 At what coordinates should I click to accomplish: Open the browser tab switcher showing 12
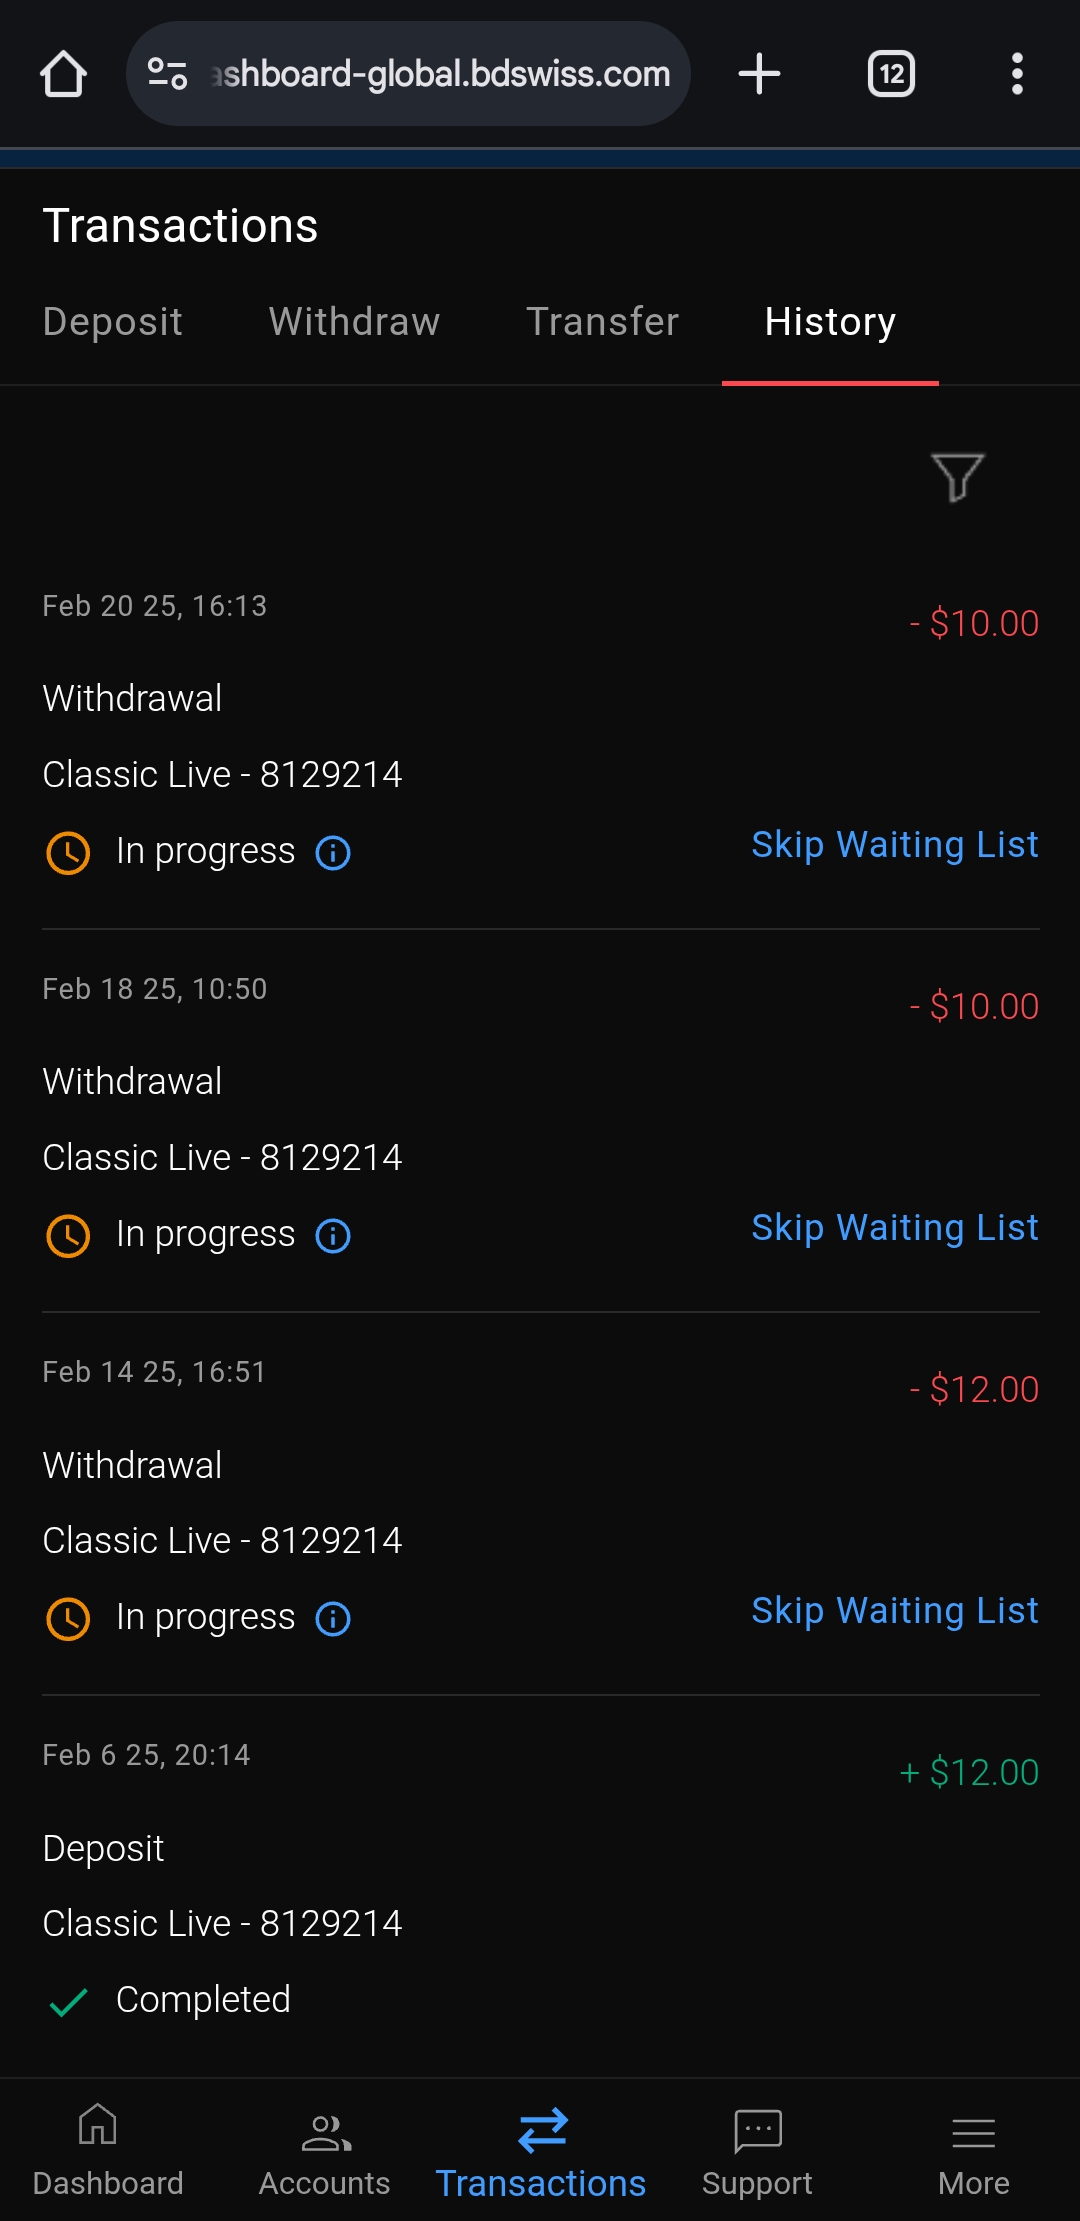point(891,74)
